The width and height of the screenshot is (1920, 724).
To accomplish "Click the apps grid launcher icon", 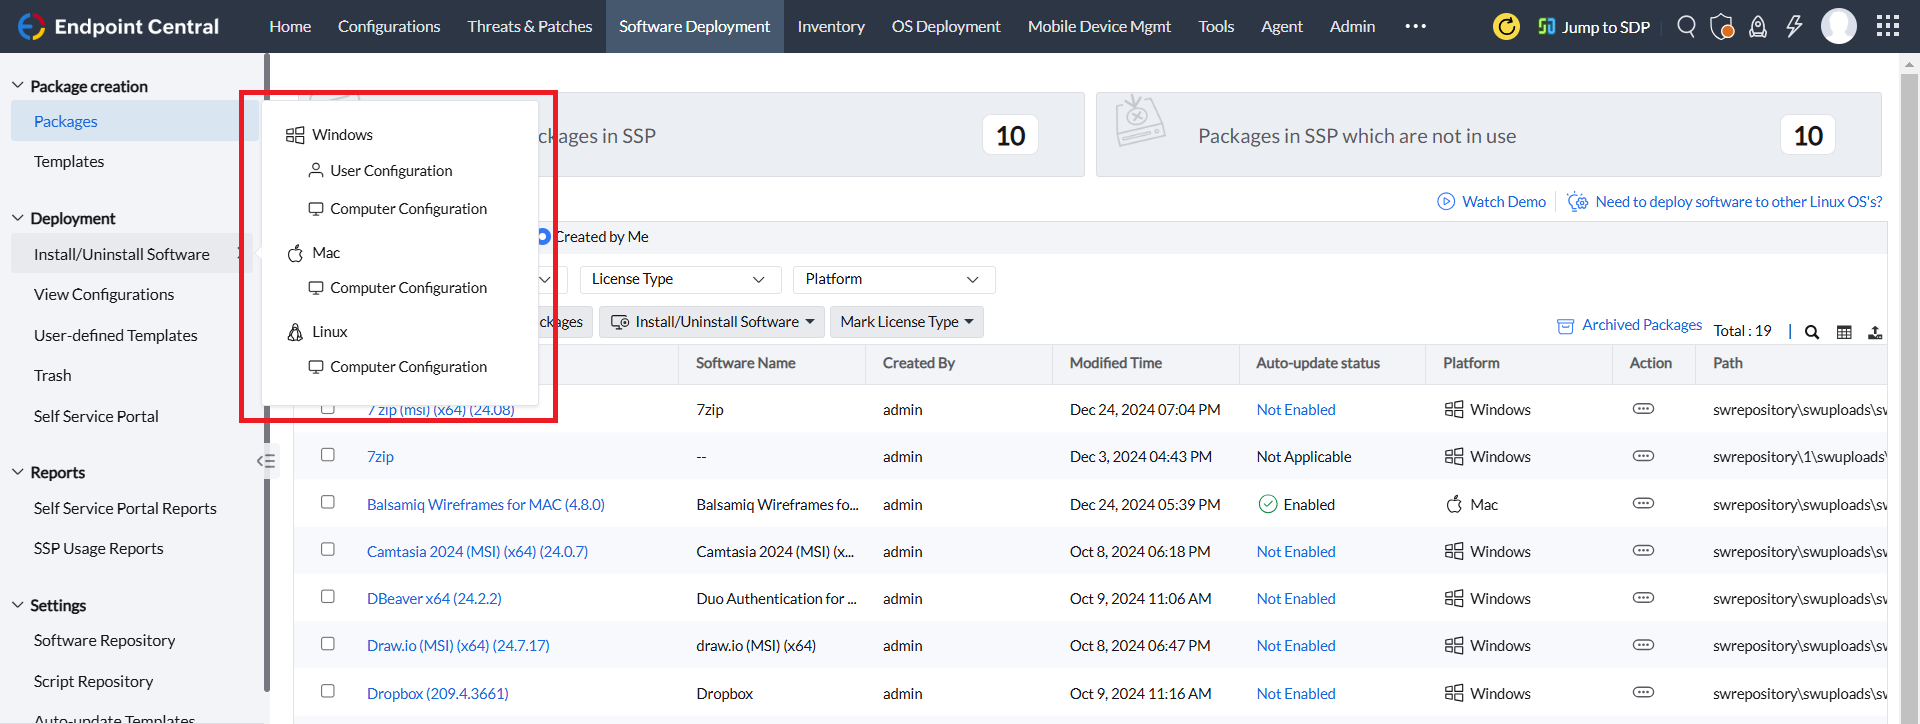I will [1887, 26].
